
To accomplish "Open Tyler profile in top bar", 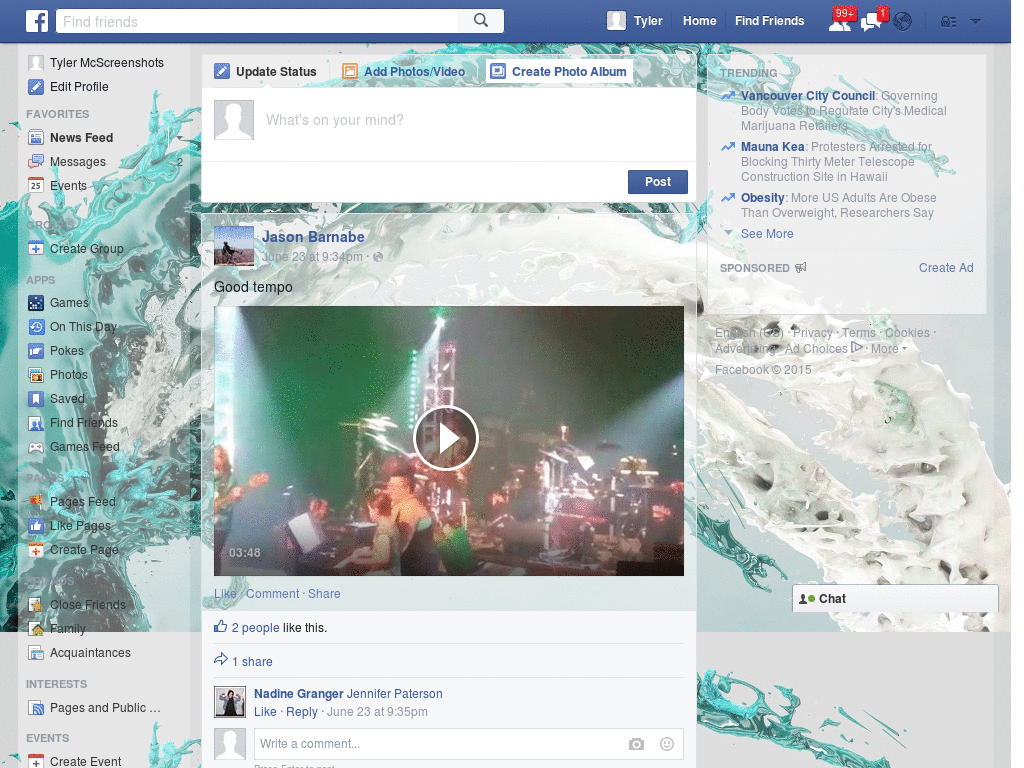I will pos(635,21).
